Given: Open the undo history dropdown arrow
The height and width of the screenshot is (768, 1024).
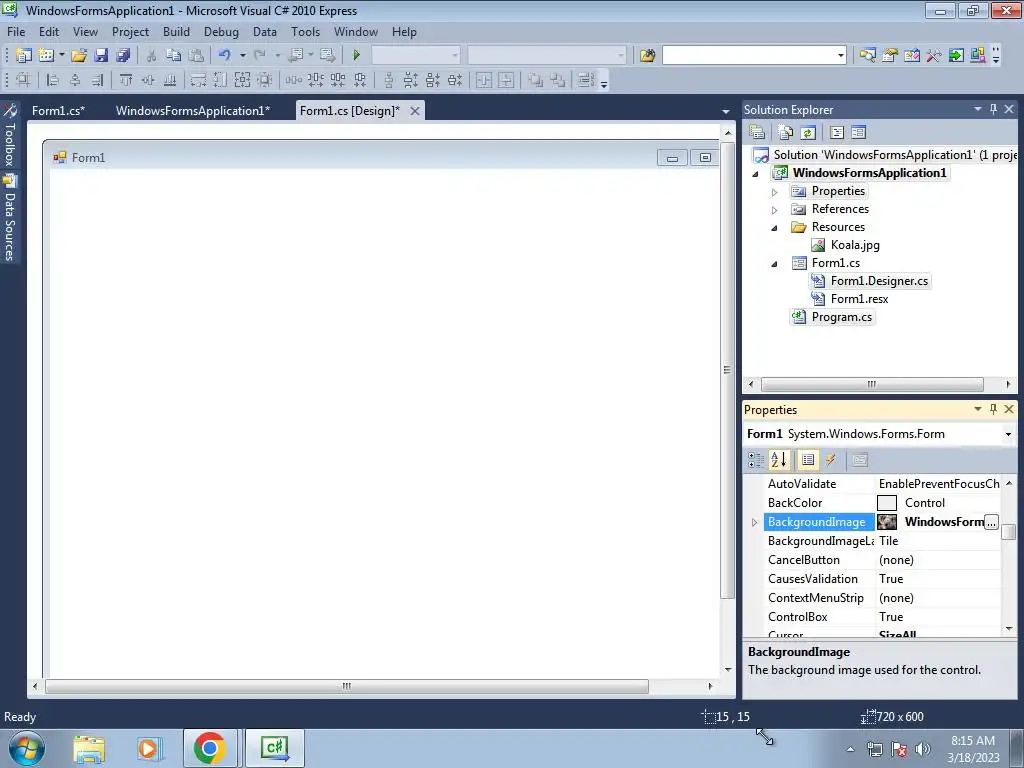Looking at the screenshot, I should coord(242,56).
